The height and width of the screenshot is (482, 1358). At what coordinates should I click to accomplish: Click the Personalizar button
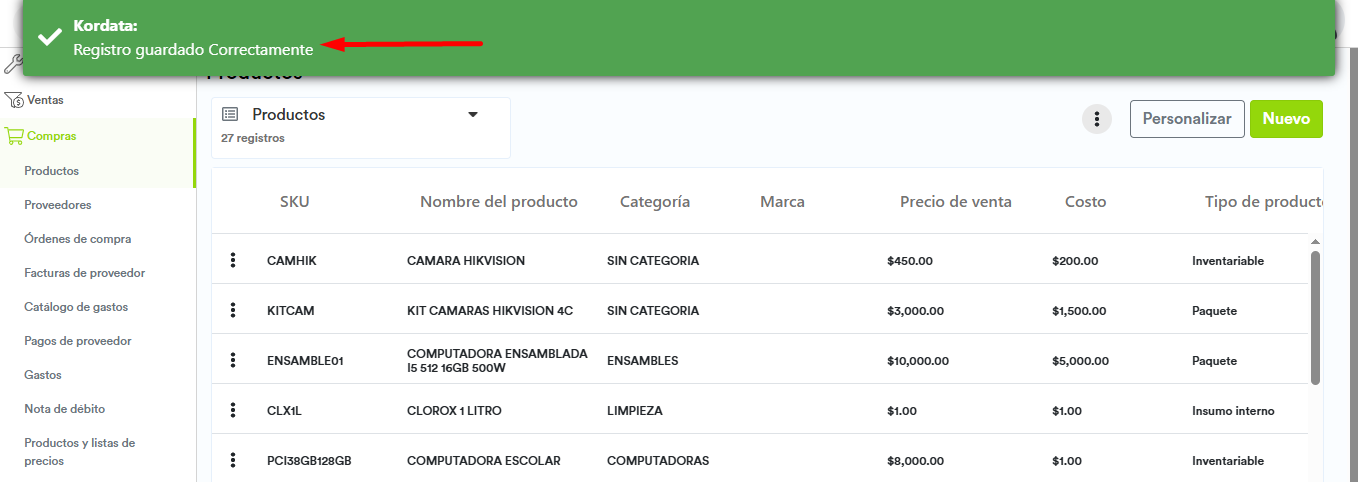pyautogui.click(x=1187, y=119)
